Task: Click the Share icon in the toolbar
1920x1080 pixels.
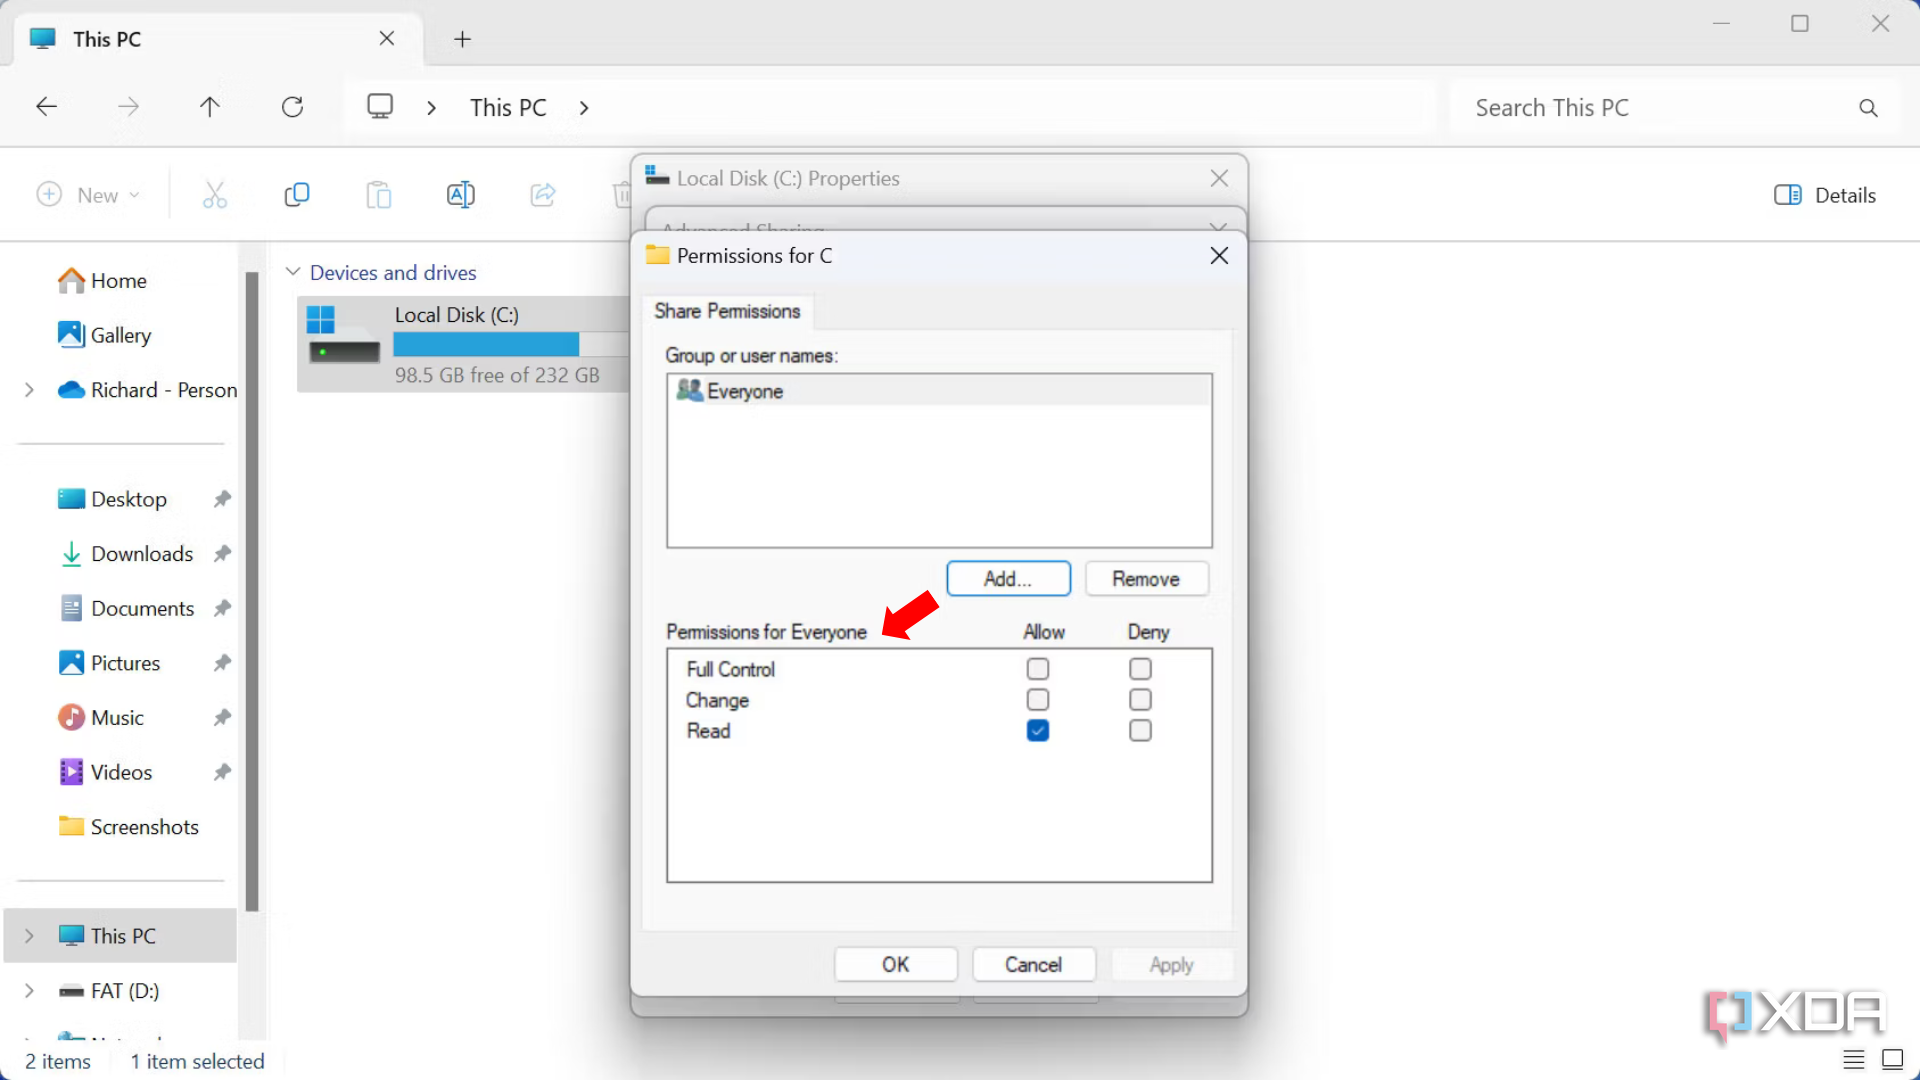Action: (543, 194)
